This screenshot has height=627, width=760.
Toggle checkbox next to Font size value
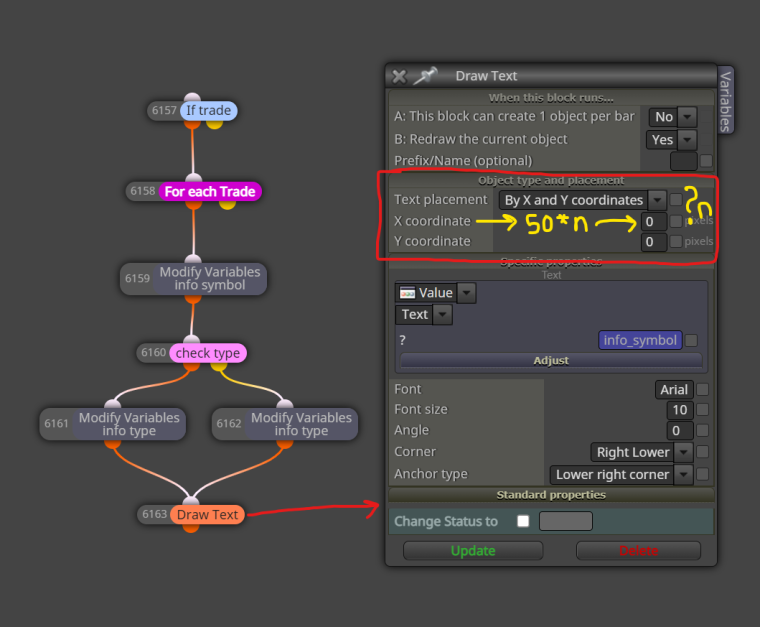tap(702, 410)
